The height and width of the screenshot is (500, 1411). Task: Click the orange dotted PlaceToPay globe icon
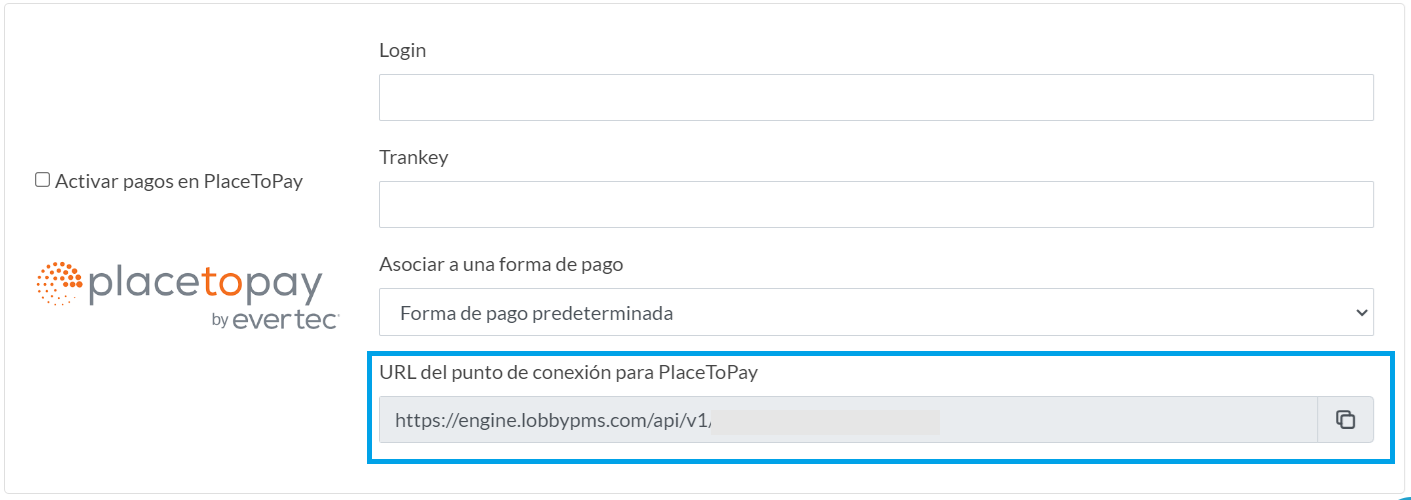click(x=59, y=284)
